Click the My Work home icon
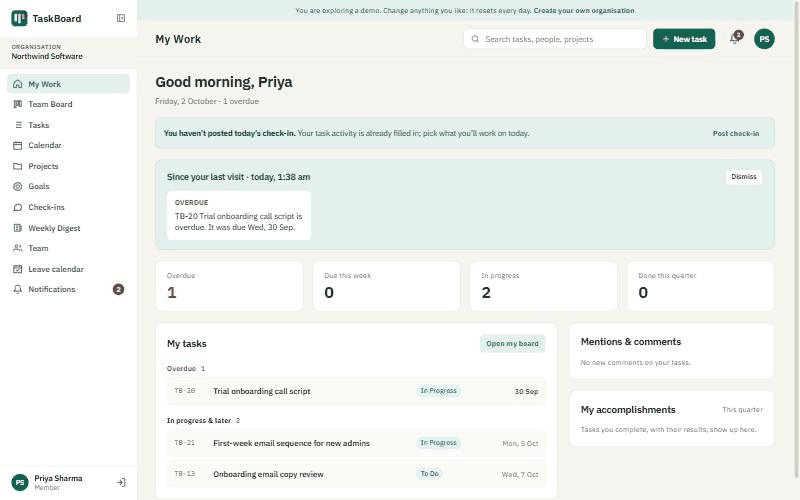This screenshot has width=800, height=500. pos(18,84)
